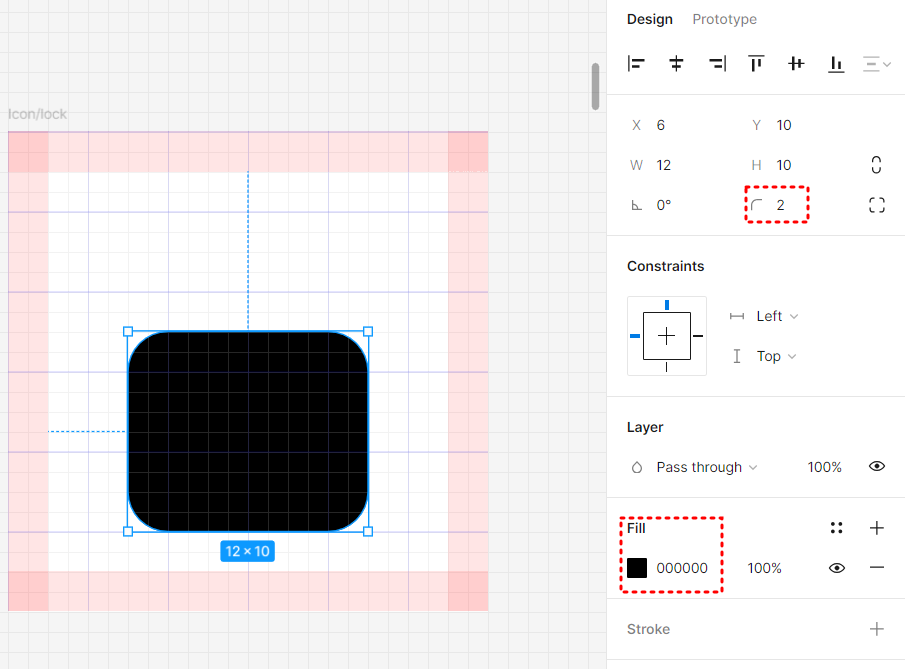Viewport: 905px width, 669px height.
Task: Open the distribute spacing dropdown
Action: (877, 63)
